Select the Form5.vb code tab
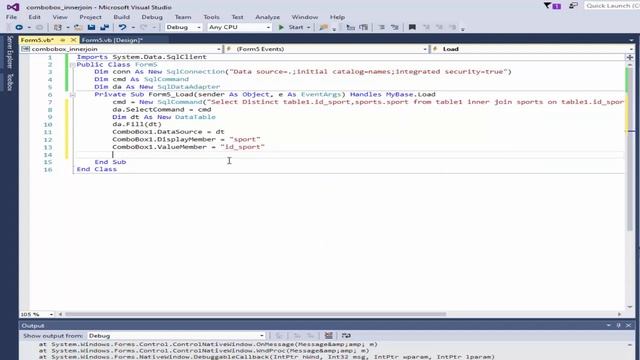The height and width of the screenshot is (360, 640). 37,40
